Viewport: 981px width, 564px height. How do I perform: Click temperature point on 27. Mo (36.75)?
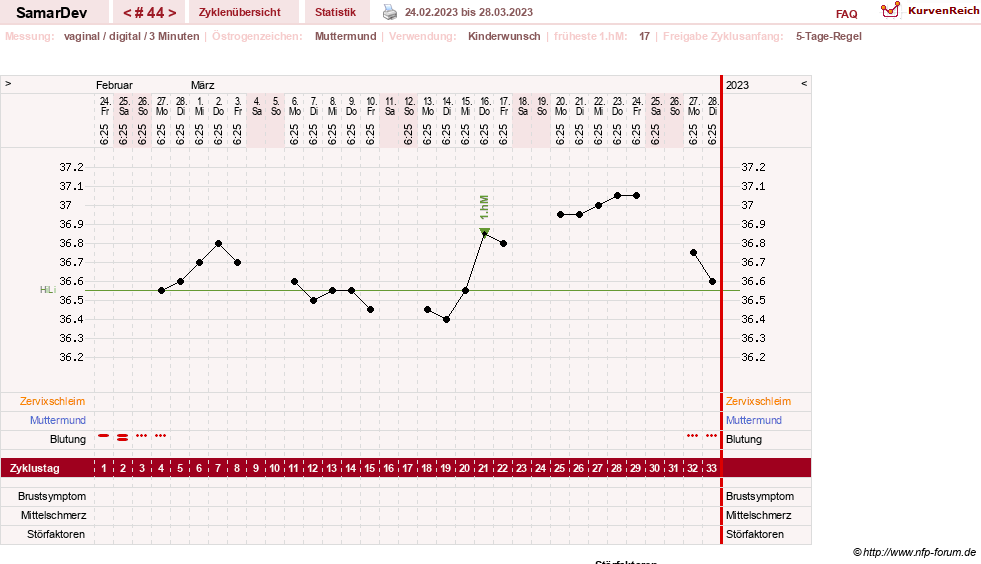(693, 253)
